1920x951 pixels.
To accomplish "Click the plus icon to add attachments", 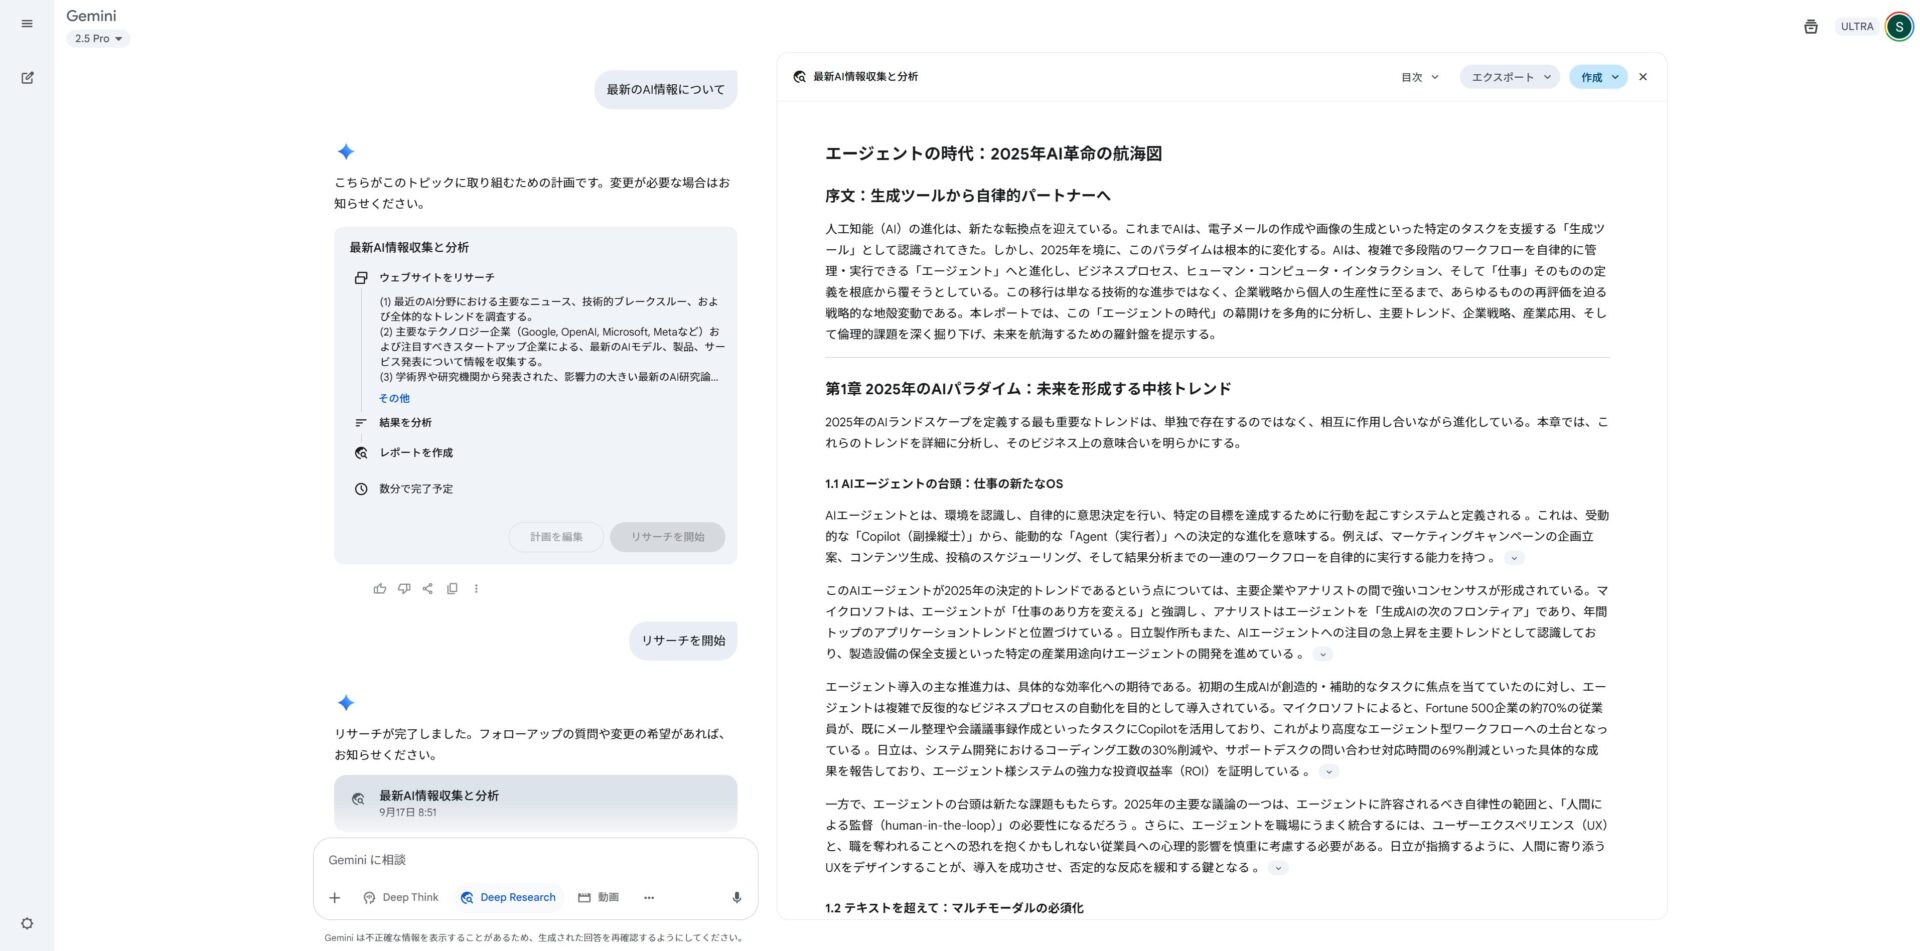I will point(334,897).
